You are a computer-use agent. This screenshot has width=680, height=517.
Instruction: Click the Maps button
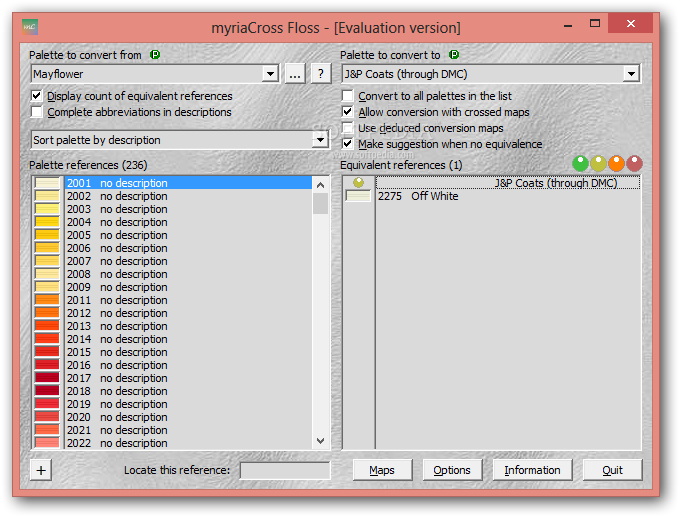click(382, 470)
